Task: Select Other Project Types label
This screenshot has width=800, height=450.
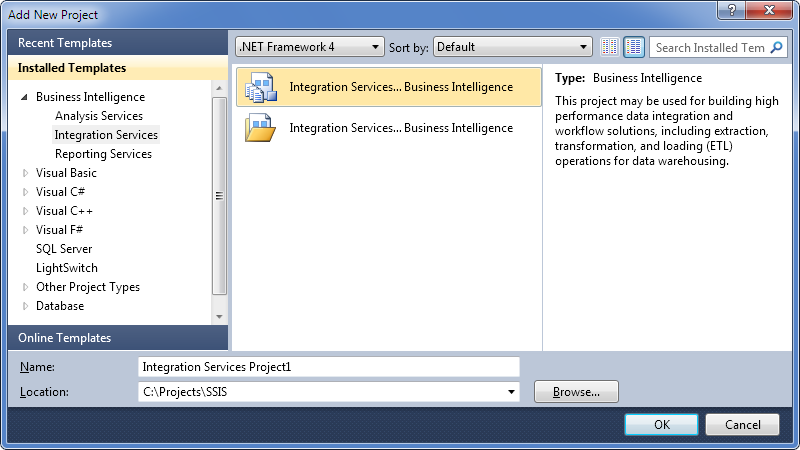Action: (88, 287)
